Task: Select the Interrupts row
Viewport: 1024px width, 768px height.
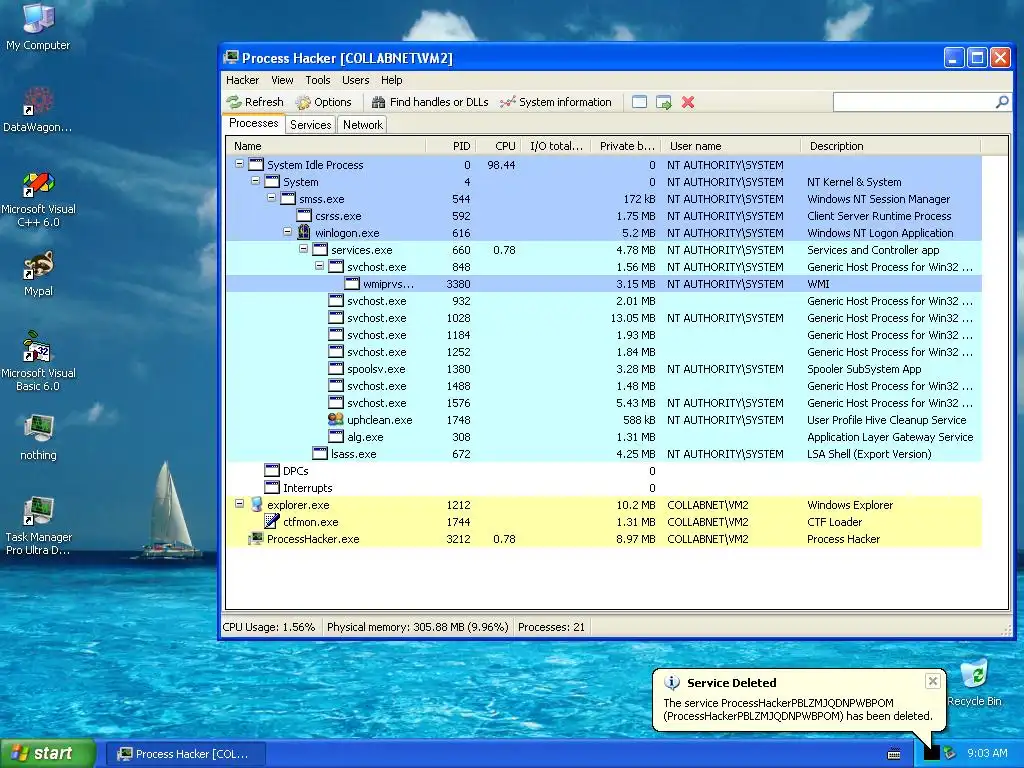Action: pos(603,488)
